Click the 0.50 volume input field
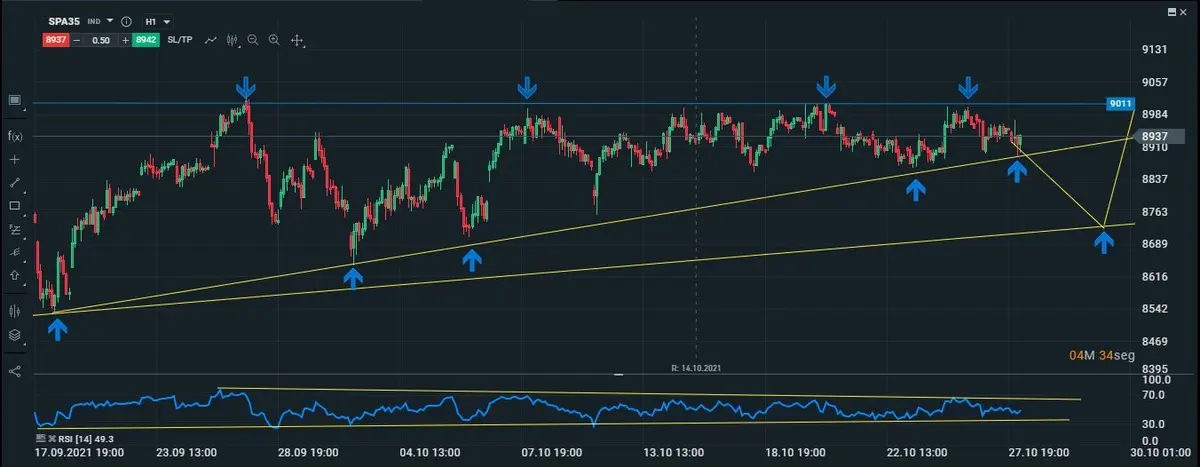Screen dimensions: 1200x467 (101, 40)
